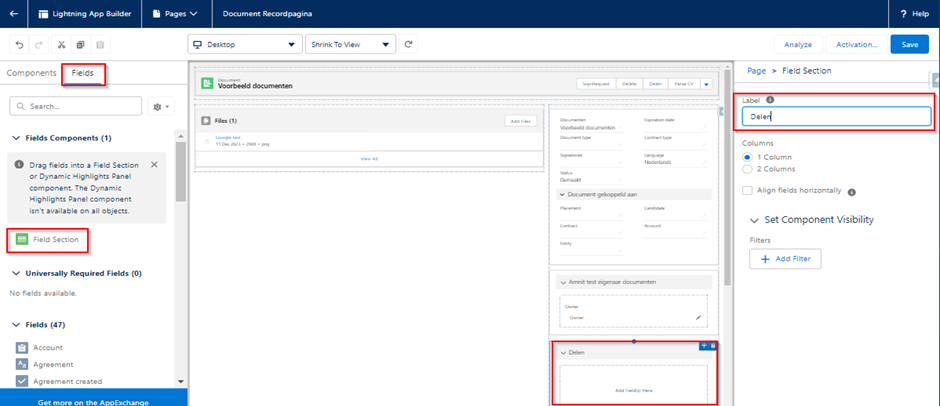Image resolution: width=940 pixels, height=406 pixels.
Task: Open the component list gear settings
Action: coord(159,106)
